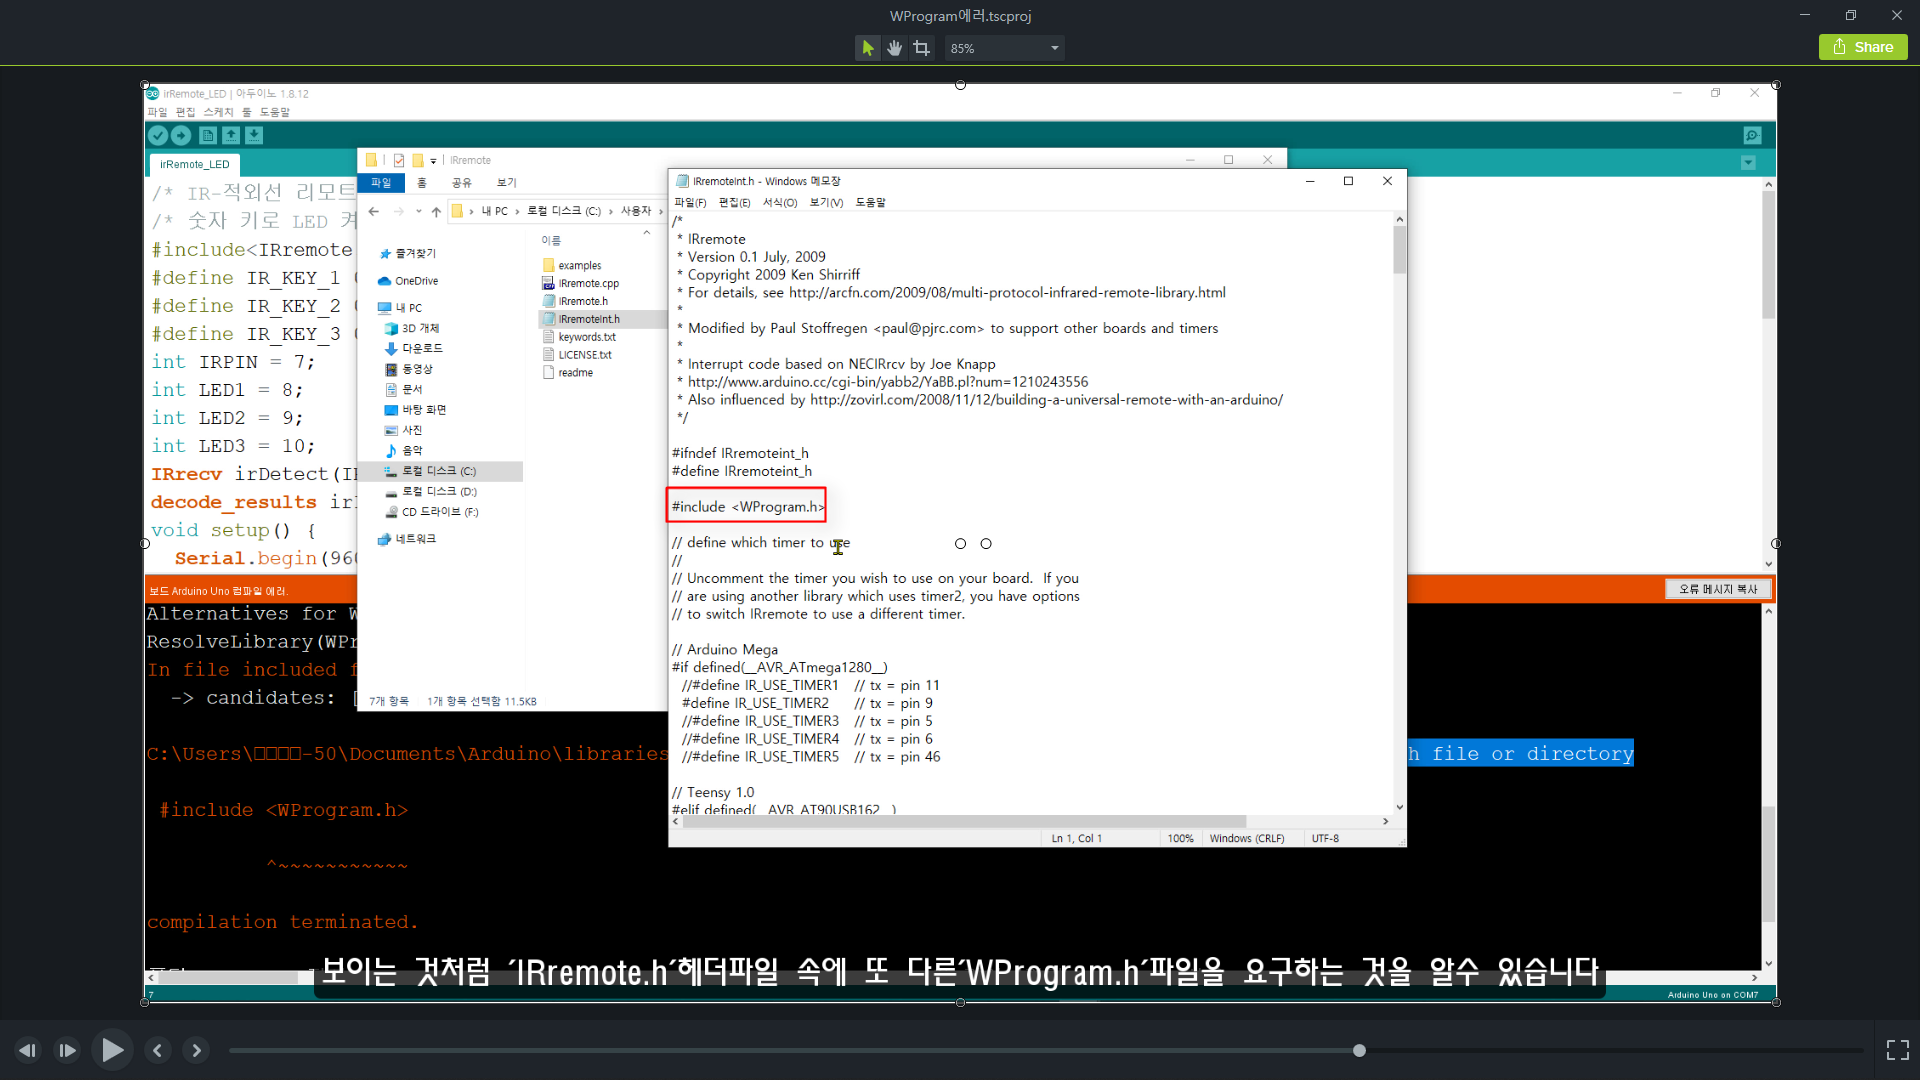Step forward one frame

coord(67,1050)
